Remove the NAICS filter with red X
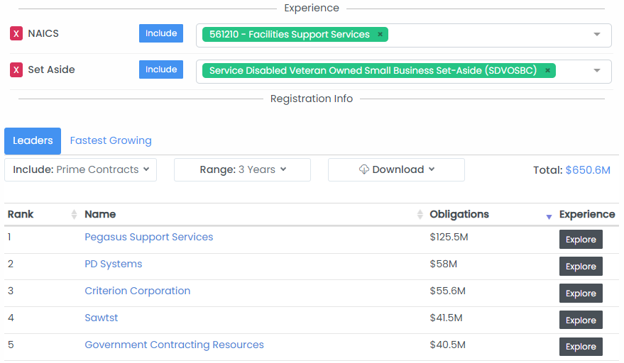This screenshot has width=624, height=363. (16, 33)
